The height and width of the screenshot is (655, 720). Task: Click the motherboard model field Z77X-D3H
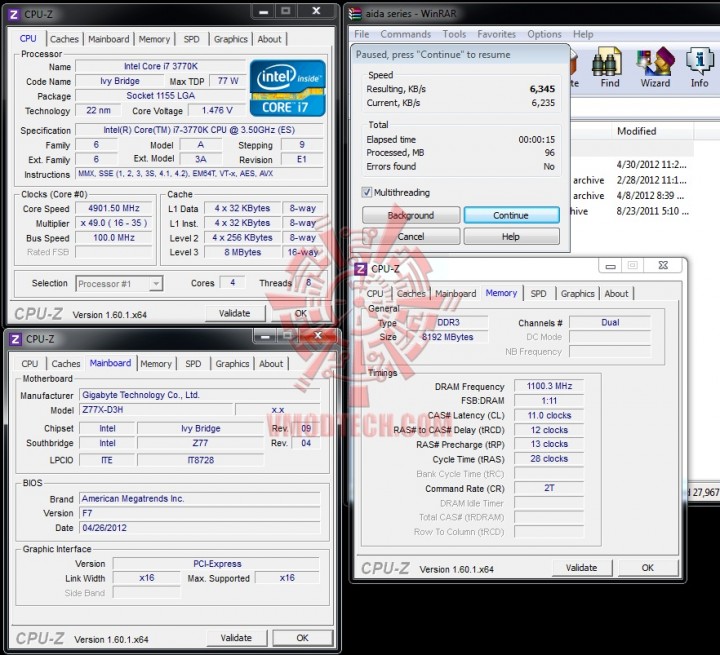click(x=157, y=410)
